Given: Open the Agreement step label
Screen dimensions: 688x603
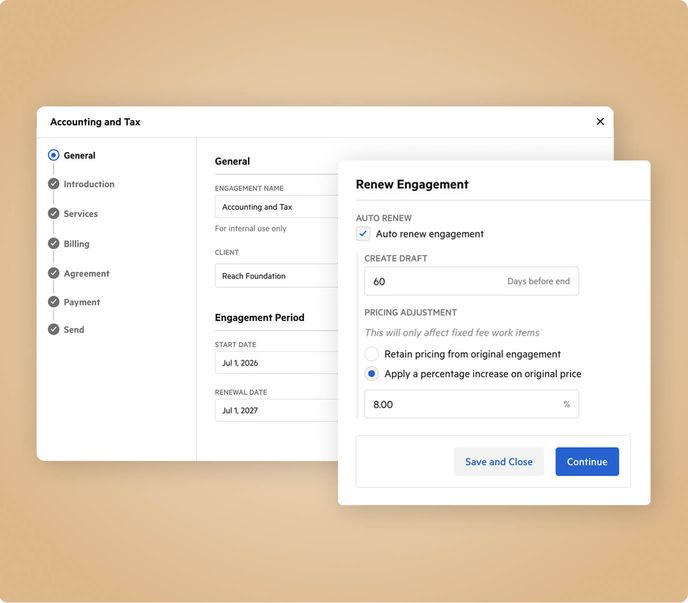Looking at the screenshot, I should 86,273.
